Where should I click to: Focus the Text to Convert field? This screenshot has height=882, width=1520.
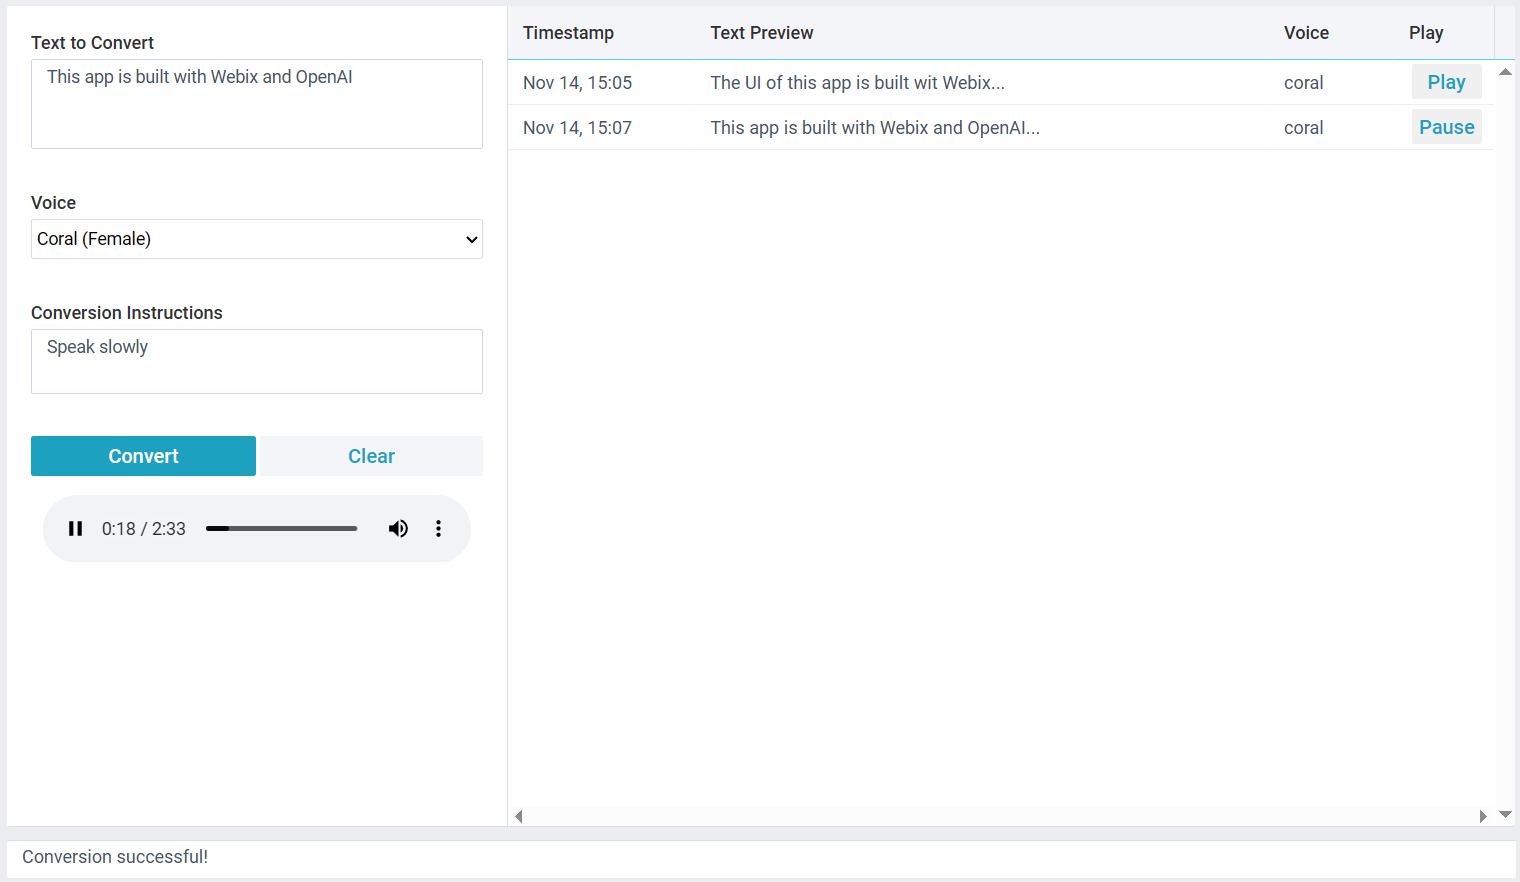(x=256, y=104)
